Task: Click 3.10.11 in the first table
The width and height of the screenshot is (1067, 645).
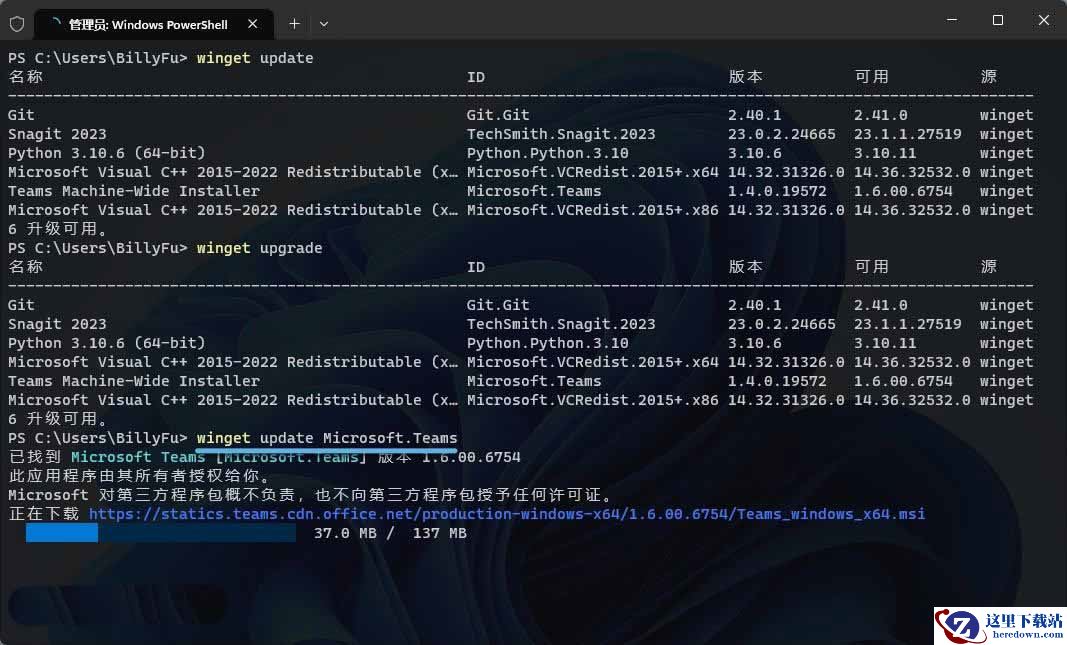Action: click(885, 153)
